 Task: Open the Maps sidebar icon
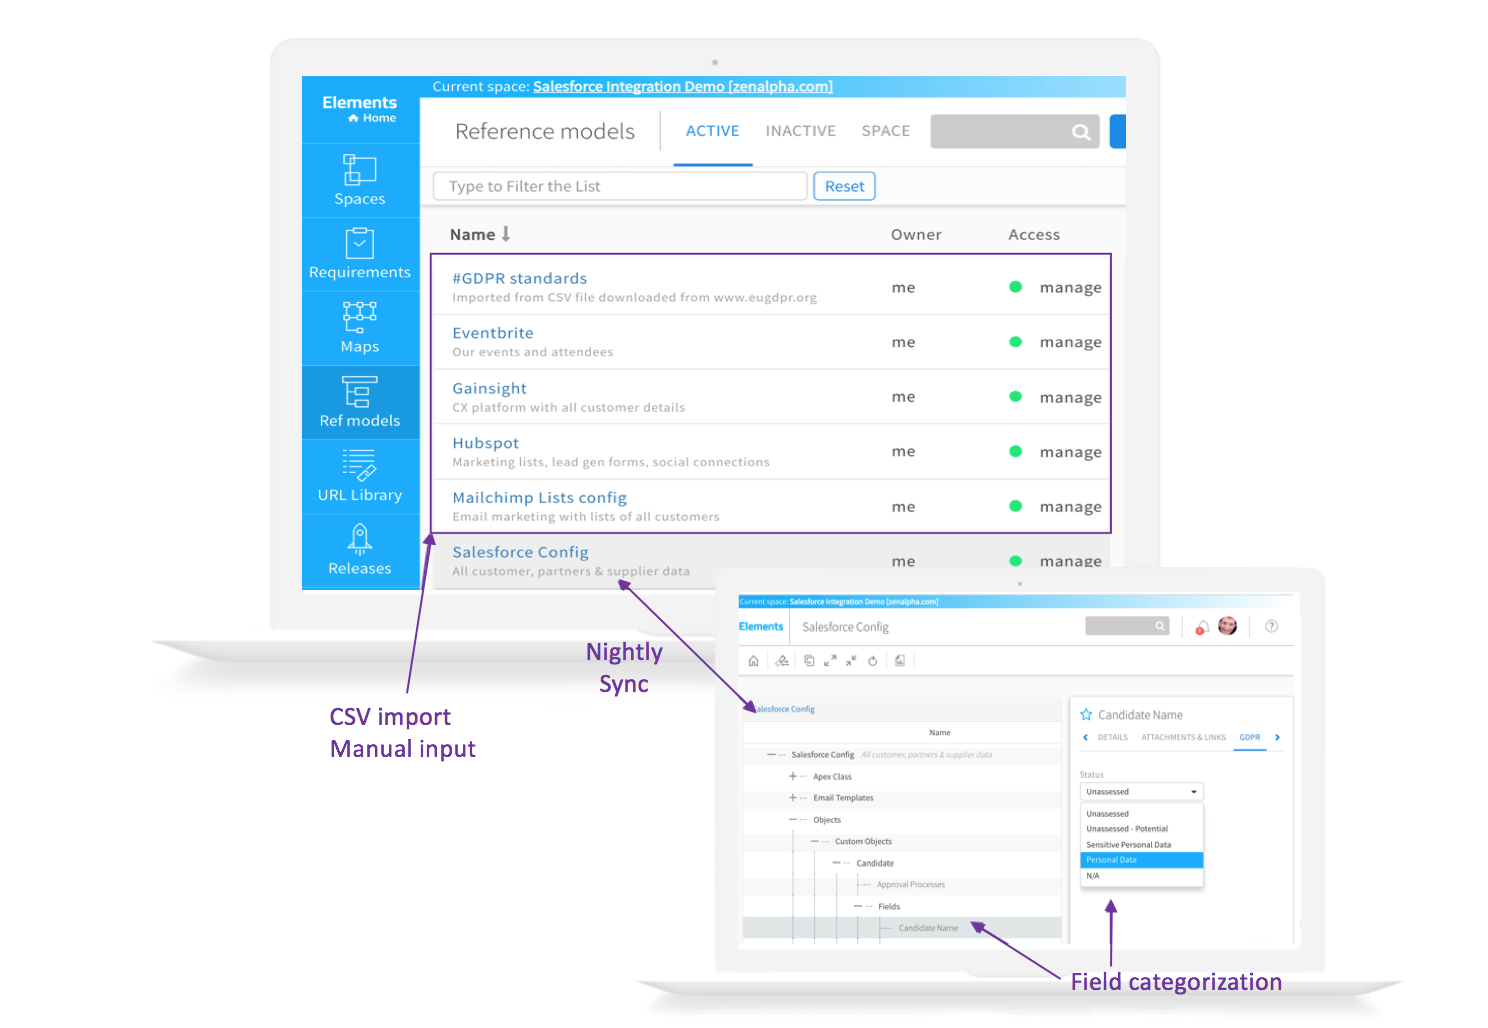[x=359, y=328]
